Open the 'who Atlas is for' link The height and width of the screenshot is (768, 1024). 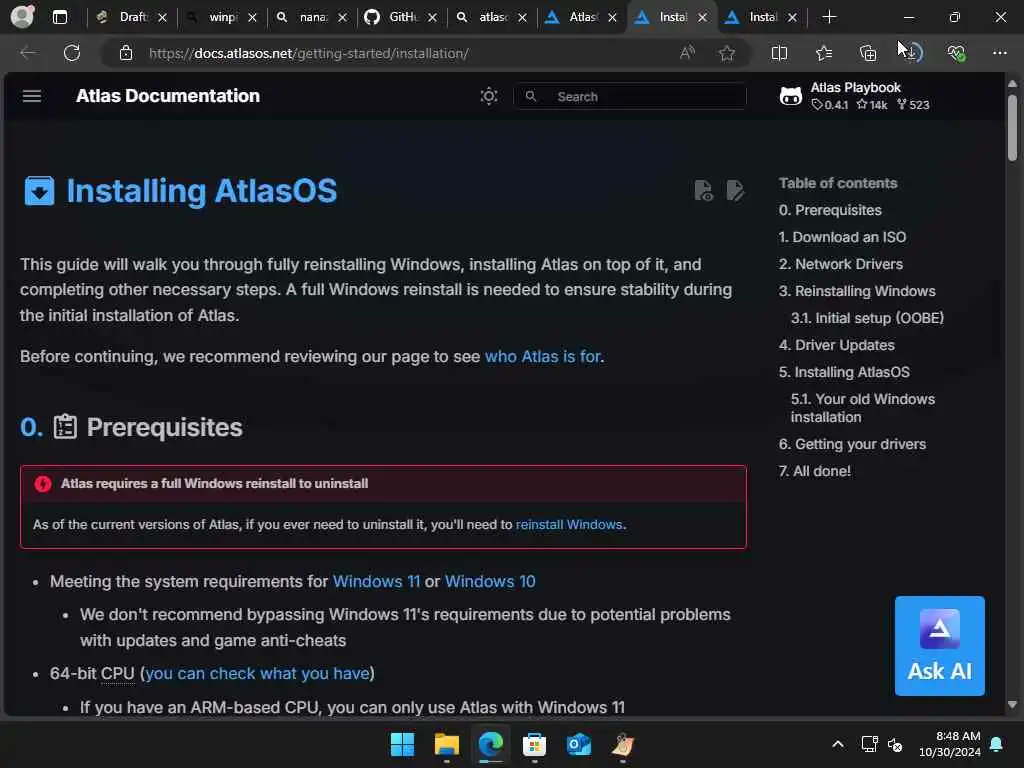pyautogui.click(x=543, y=357)
